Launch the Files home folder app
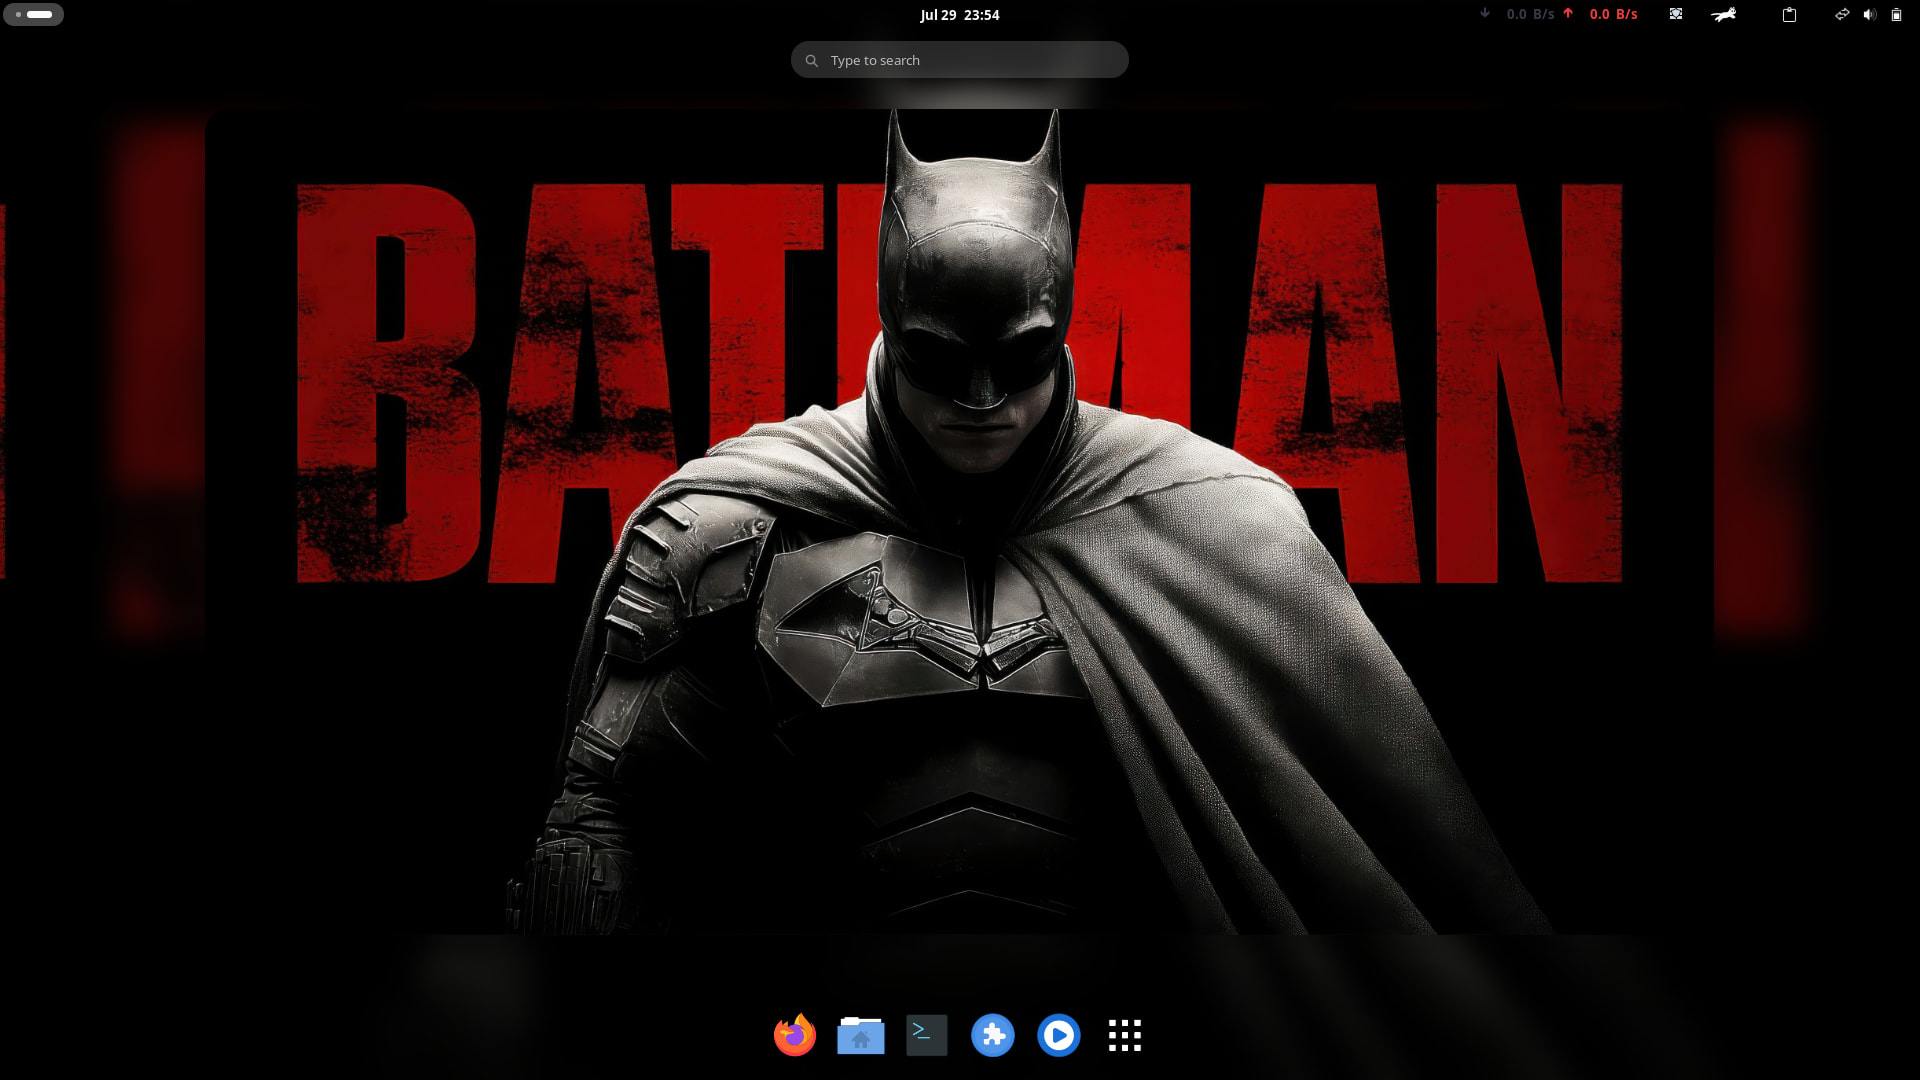 point(861,1035)
